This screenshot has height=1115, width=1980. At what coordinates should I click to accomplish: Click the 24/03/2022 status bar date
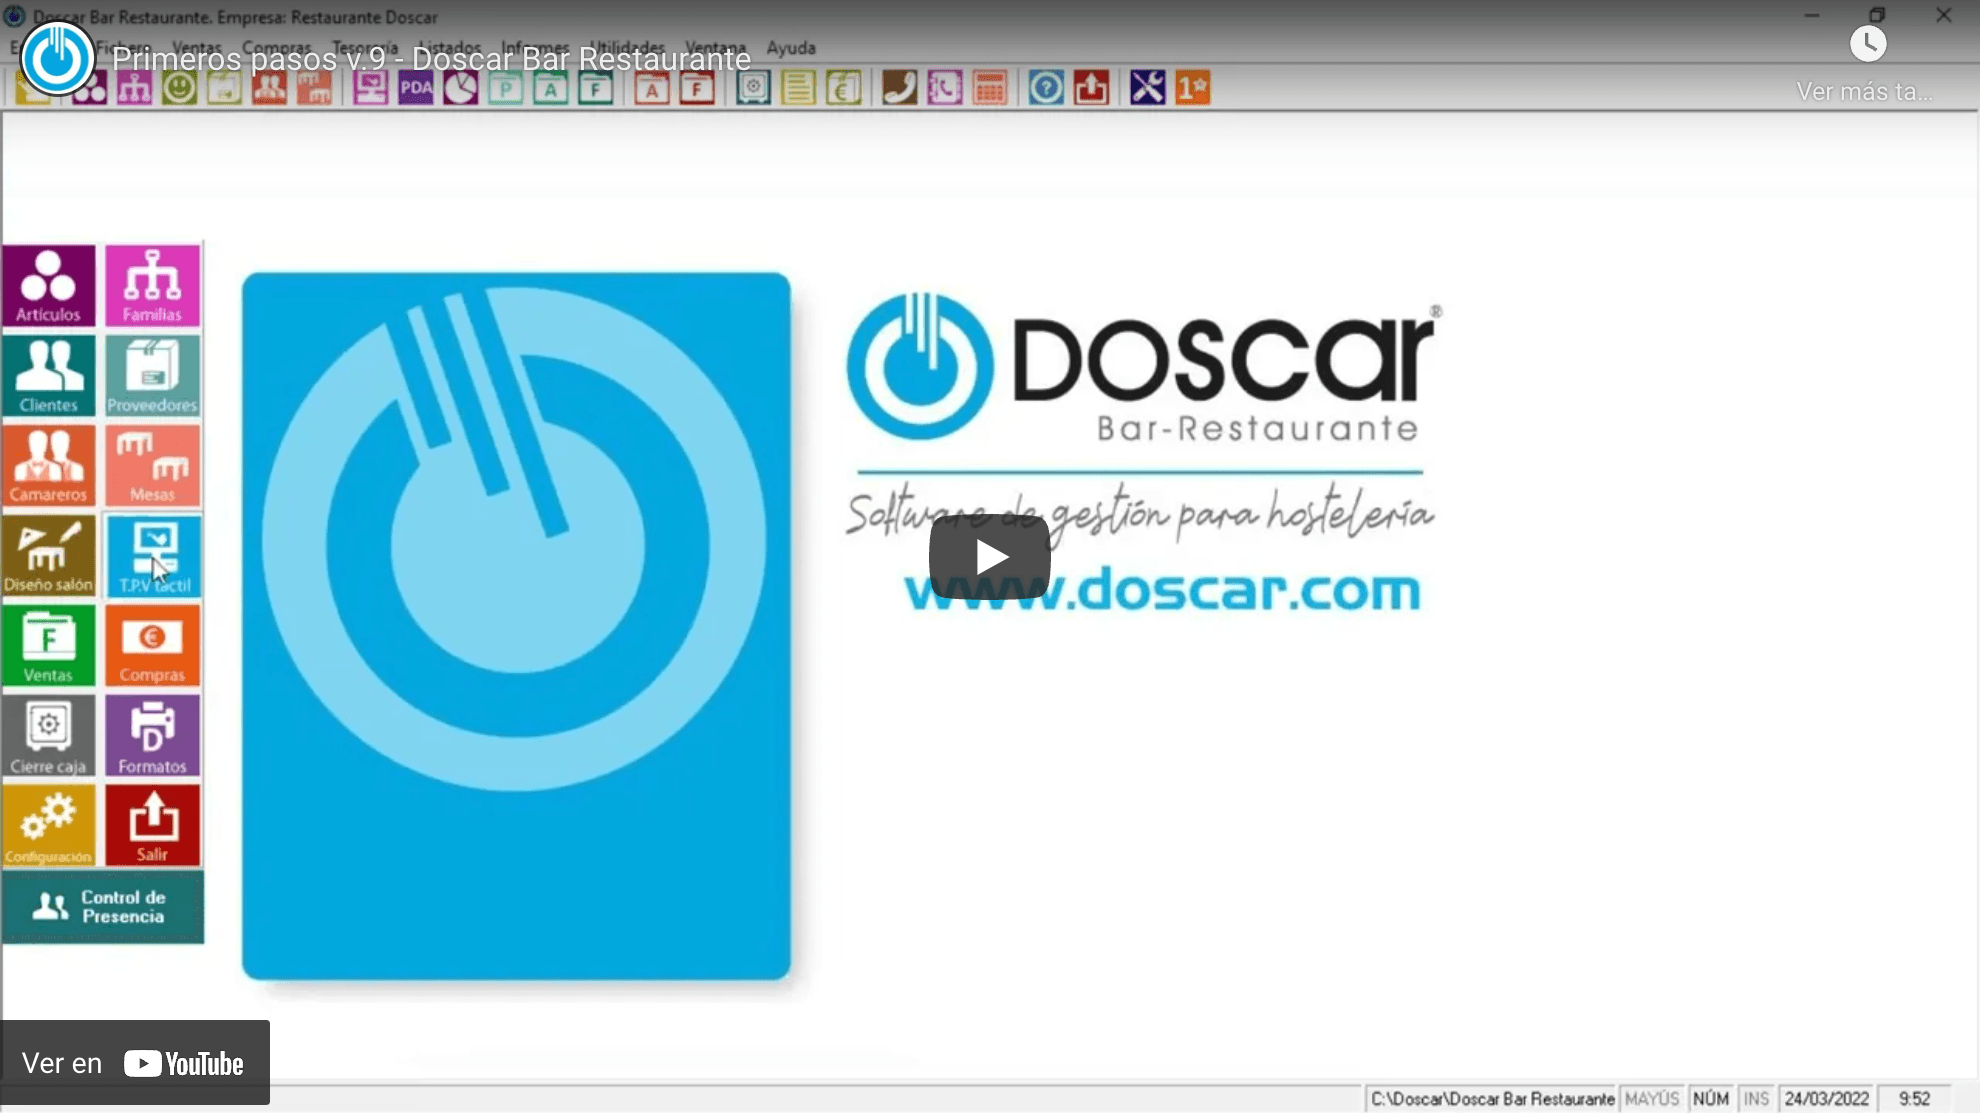[x=1827, y=1099]
